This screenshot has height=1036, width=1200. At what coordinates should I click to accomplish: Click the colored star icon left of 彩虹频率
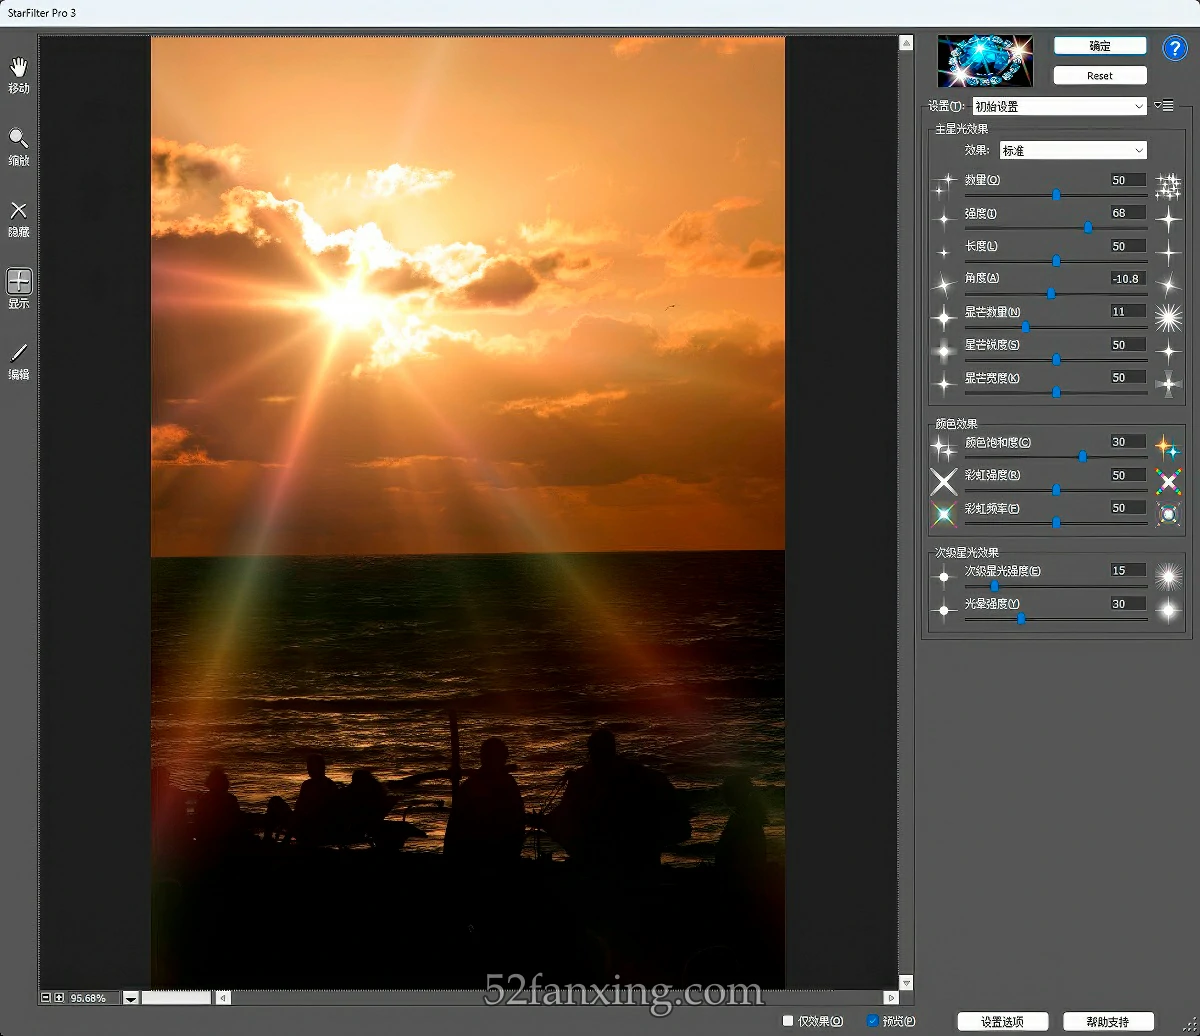pos(944,514)
